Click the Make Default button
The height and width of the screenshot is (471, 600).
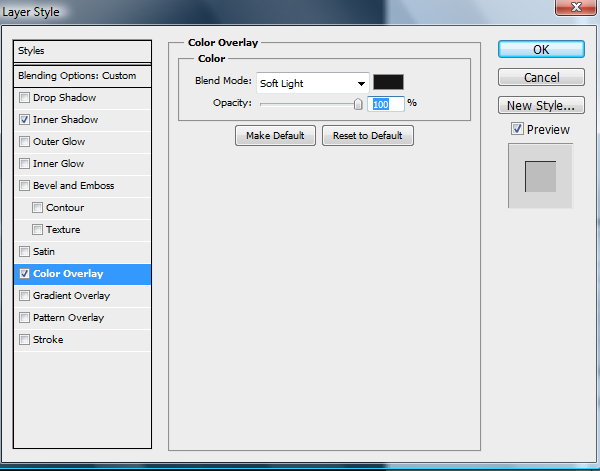tap(275, 135)
